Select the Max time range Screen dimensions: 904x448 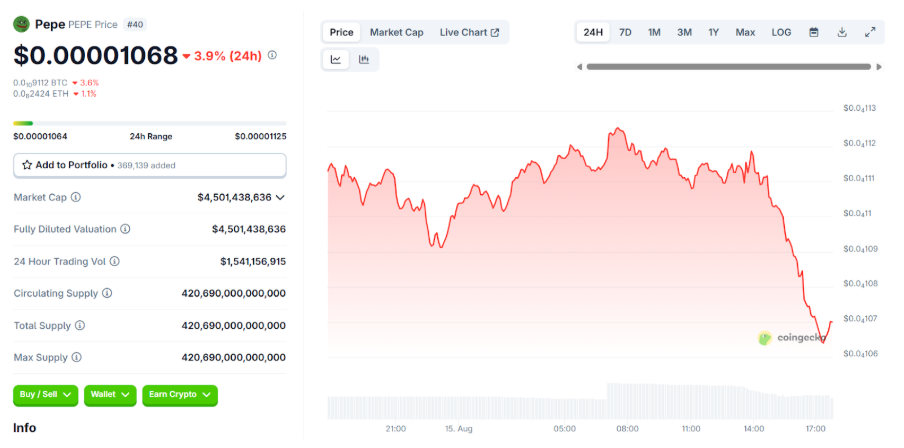[x=745, y=32]
